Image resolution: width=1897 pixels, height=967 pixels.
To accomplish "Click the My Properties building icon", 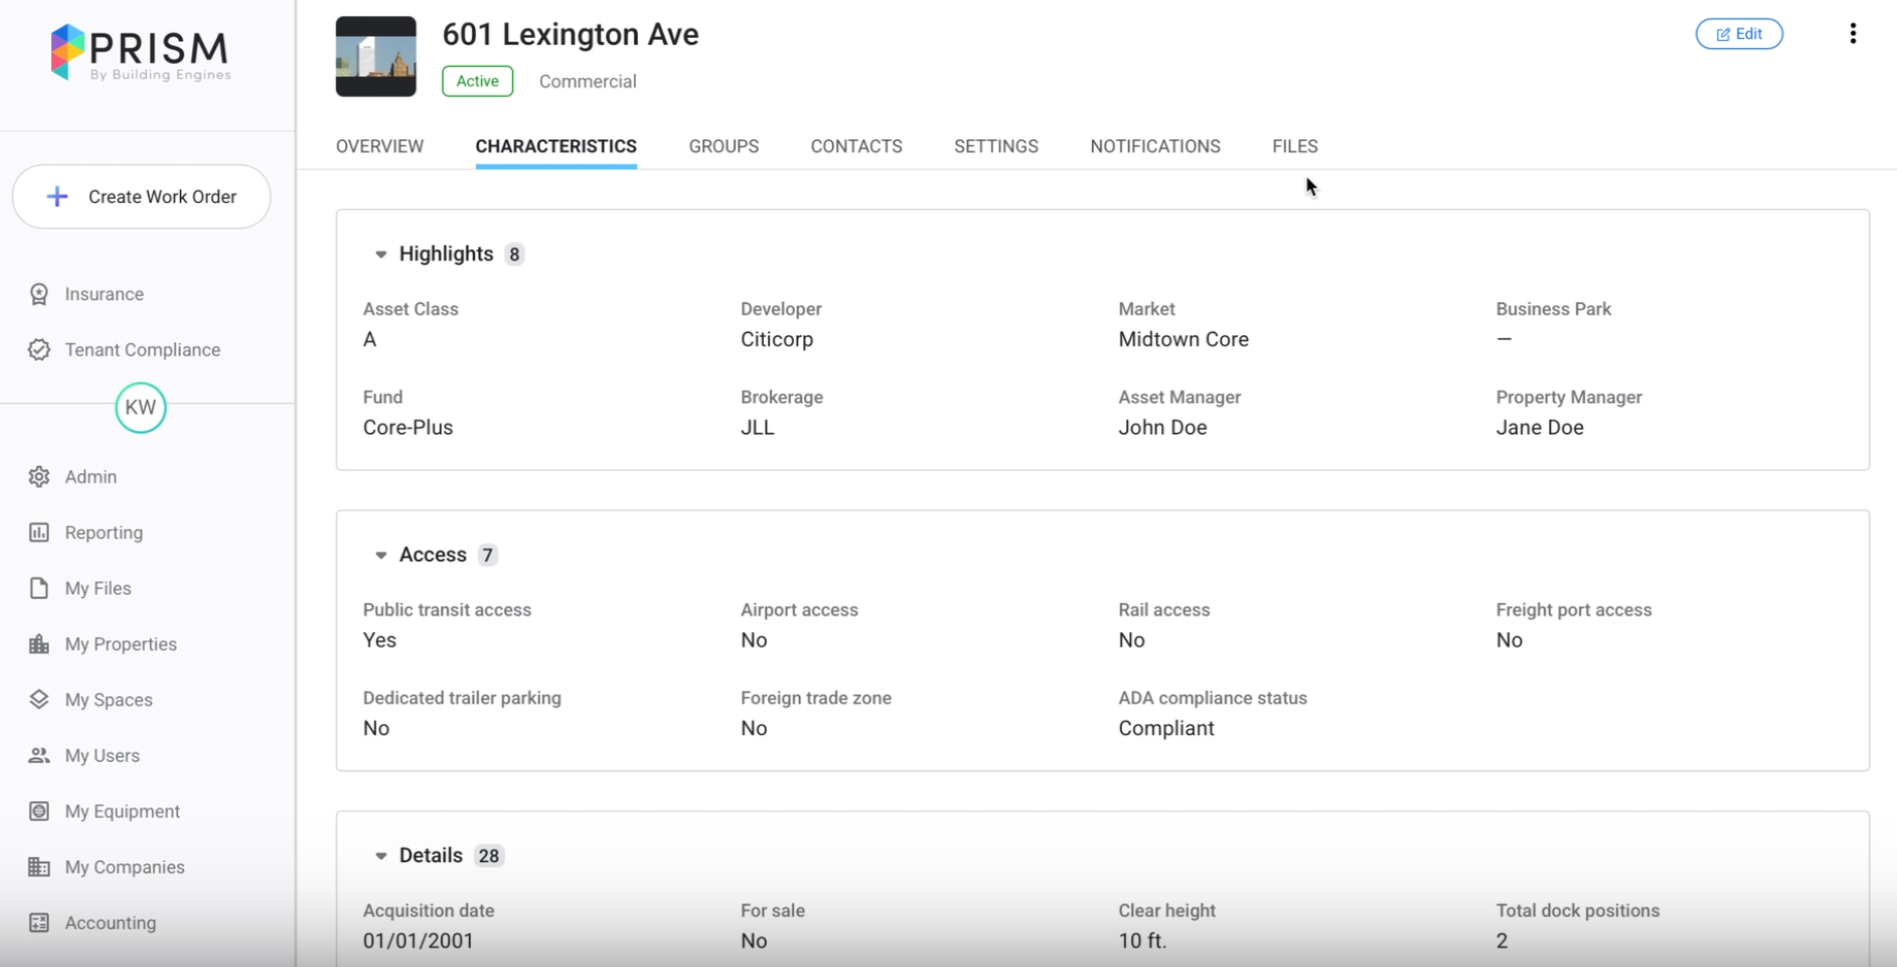I will [x=39, y=644].
